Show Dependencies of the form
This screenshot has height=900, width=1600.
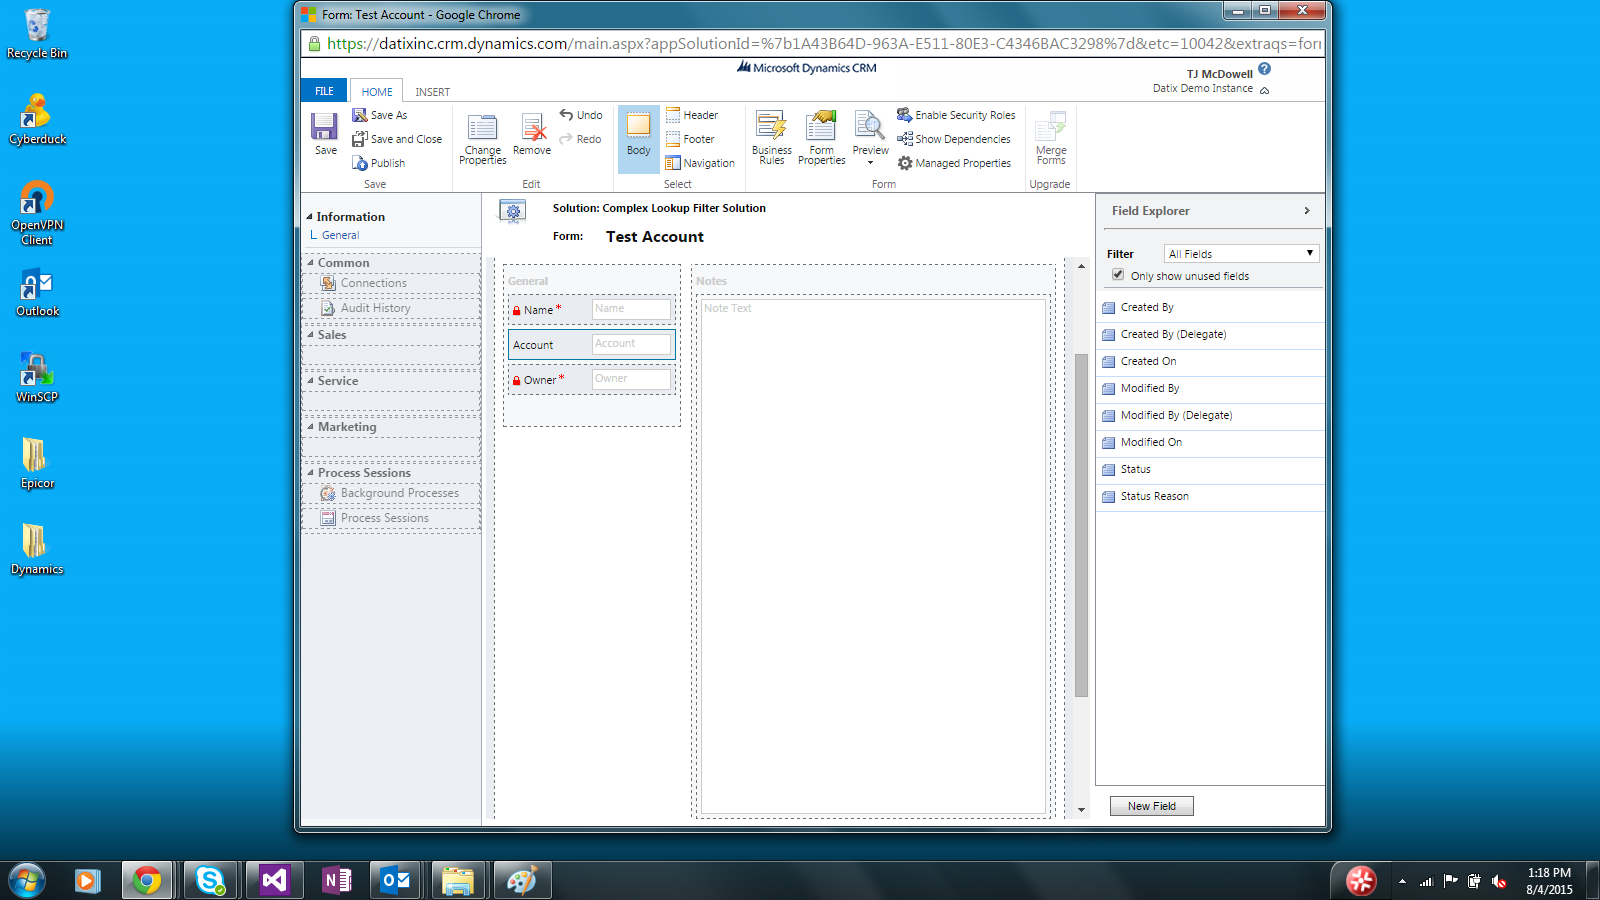click(954, 139)
